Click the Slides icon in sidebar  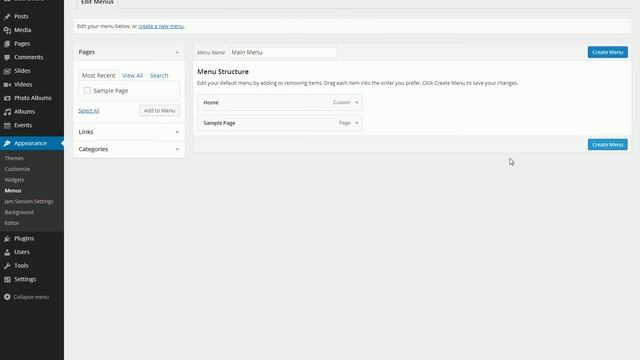point(7,71)
